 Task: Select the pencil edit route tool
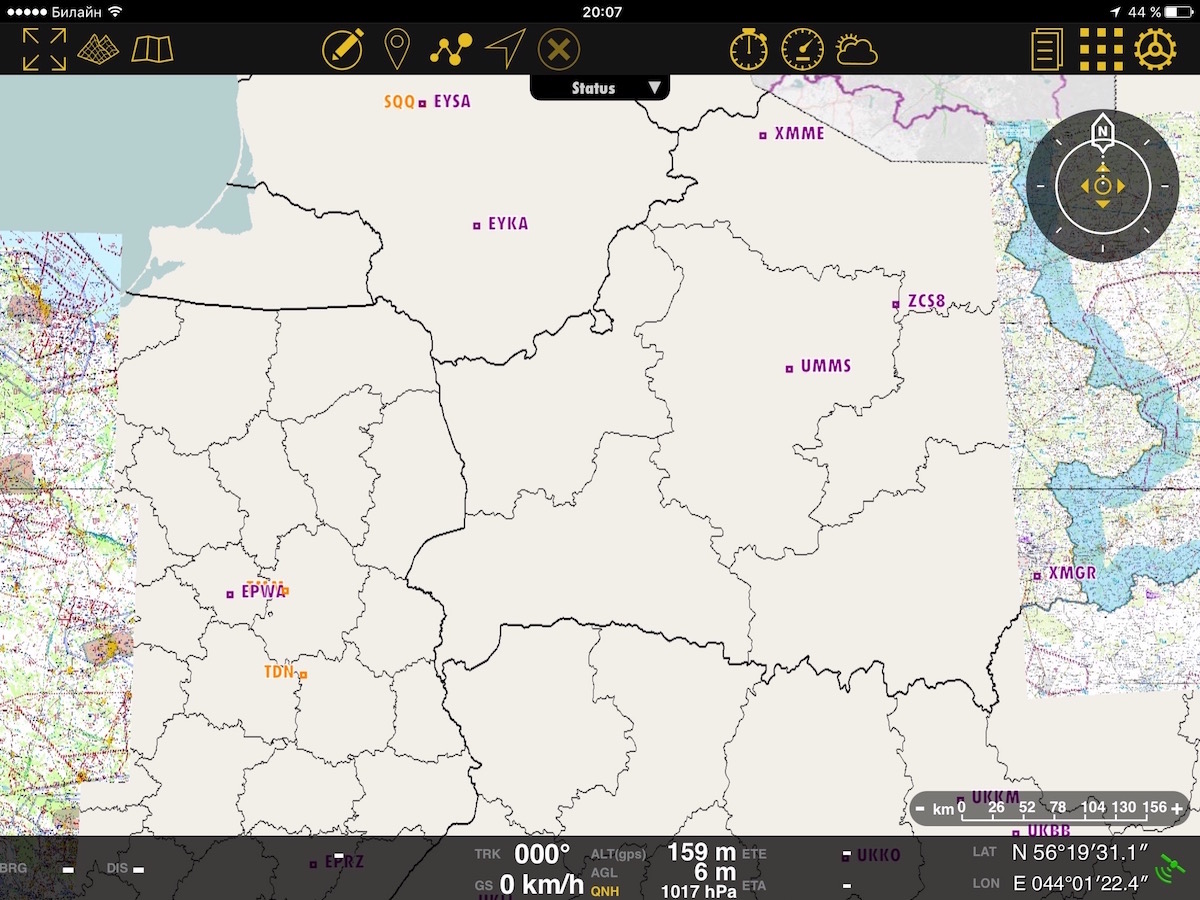coord(342,49)
